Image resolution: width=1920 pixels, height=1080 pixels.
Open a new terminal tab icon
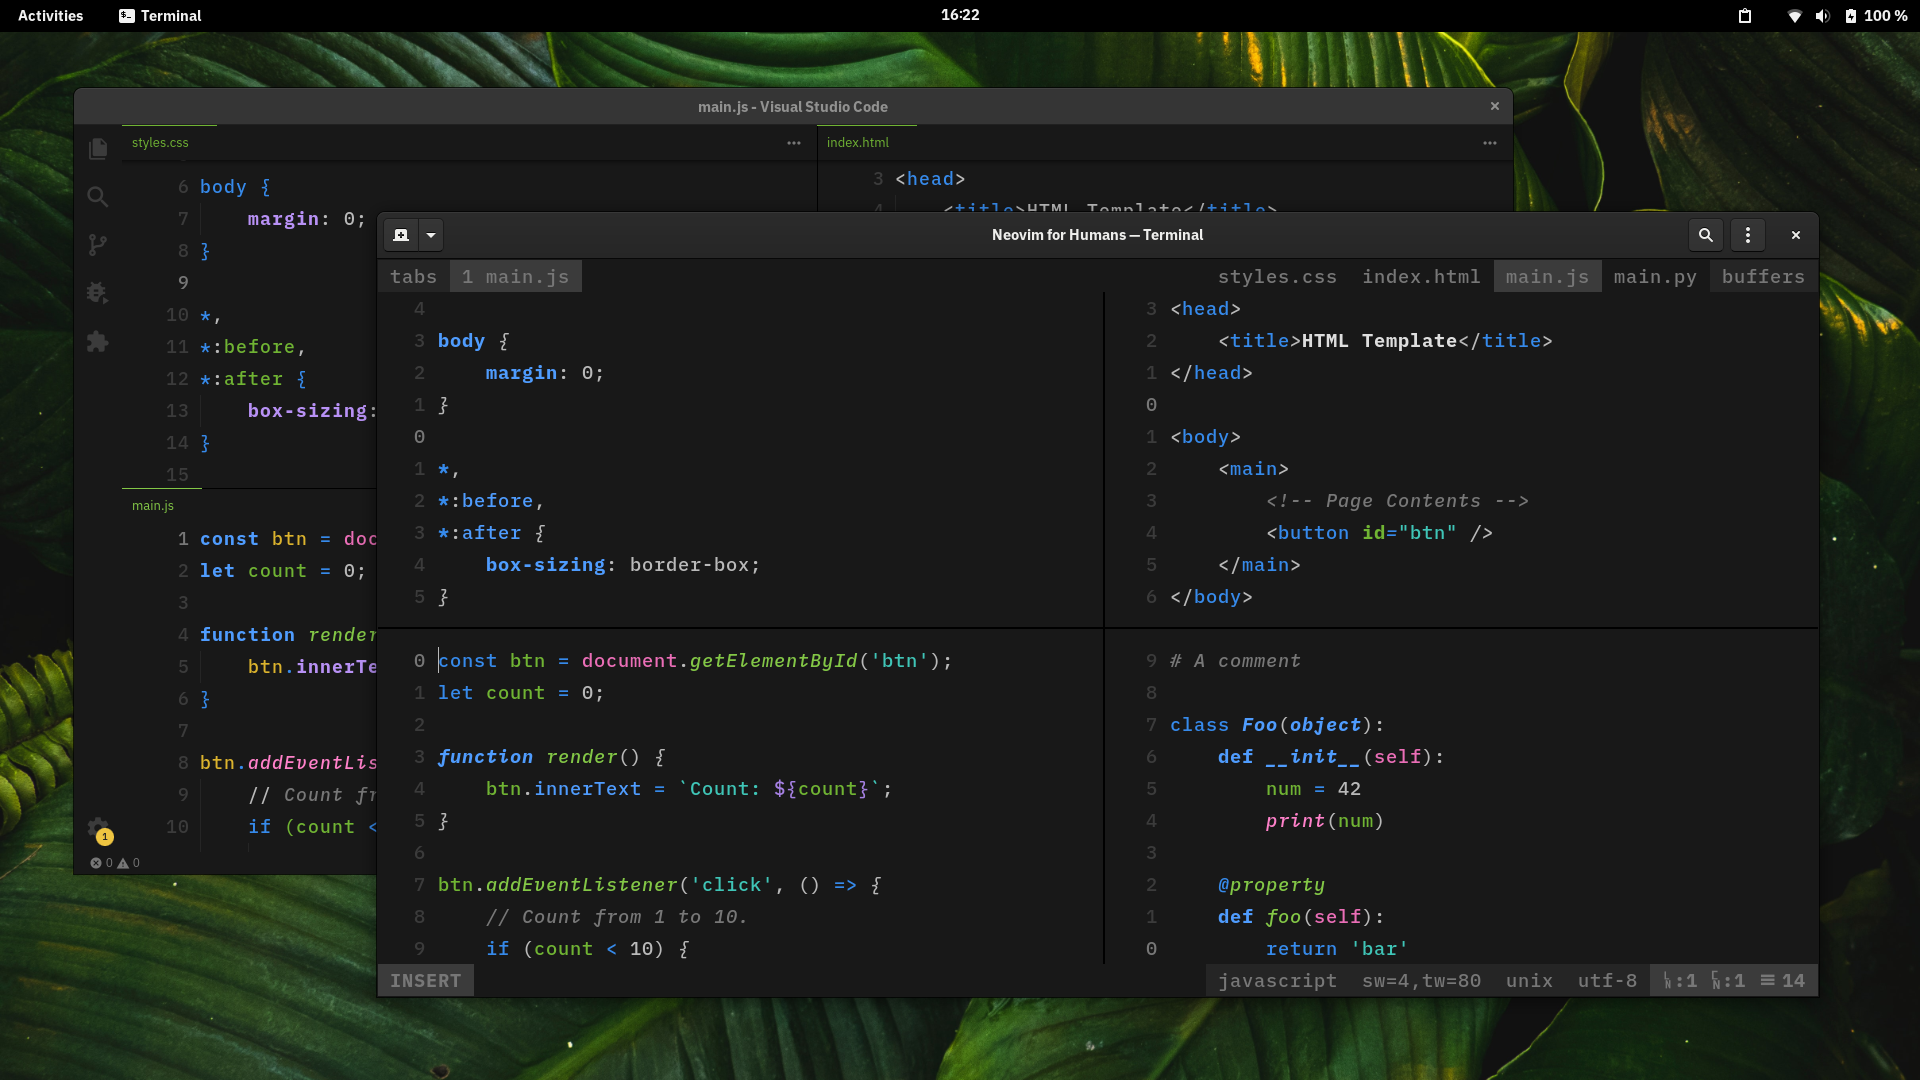401,235
